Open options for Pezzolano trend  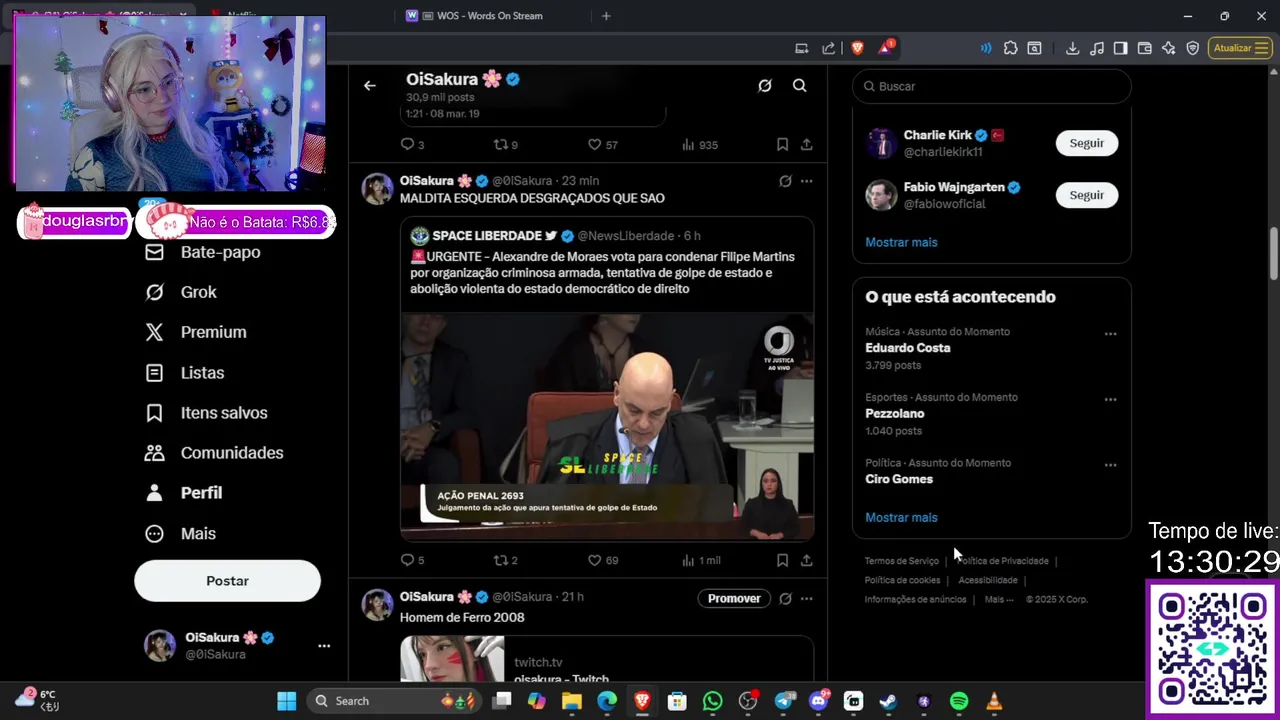(x=1110, y=400)
